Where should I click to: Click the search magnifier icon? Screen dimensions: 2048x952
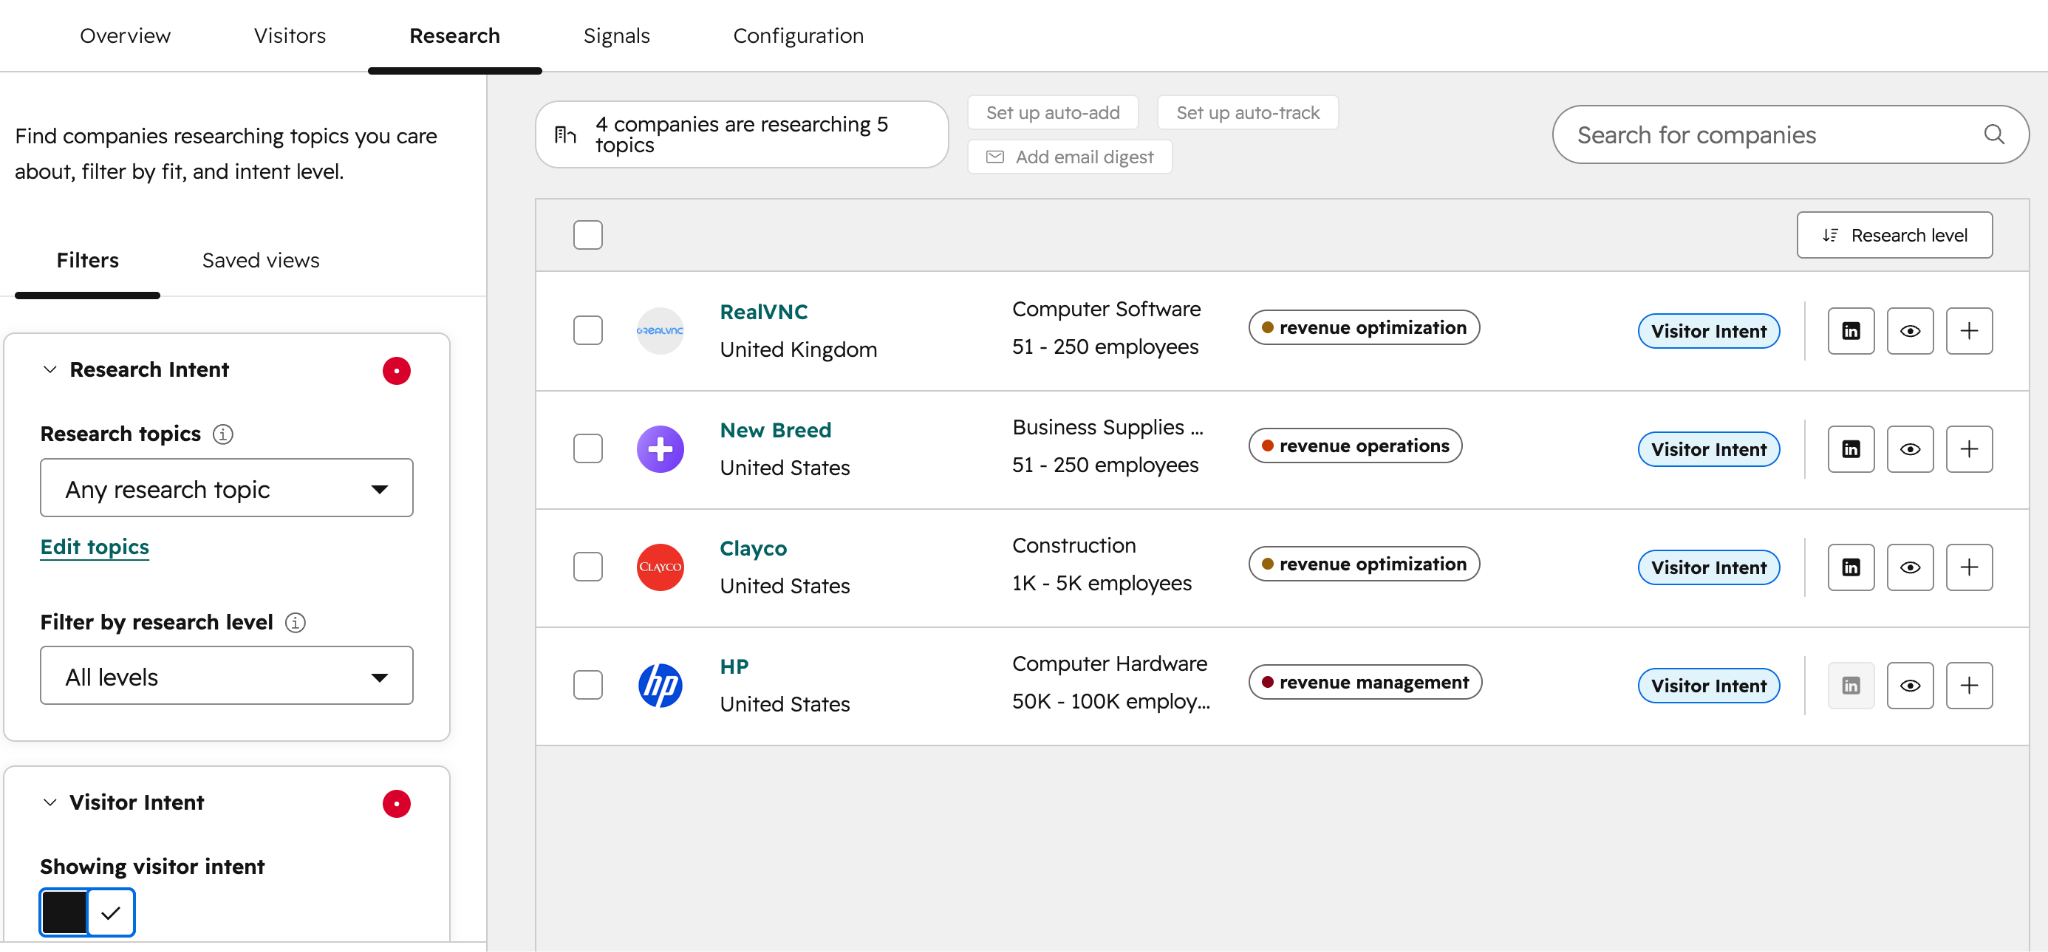1994,134
